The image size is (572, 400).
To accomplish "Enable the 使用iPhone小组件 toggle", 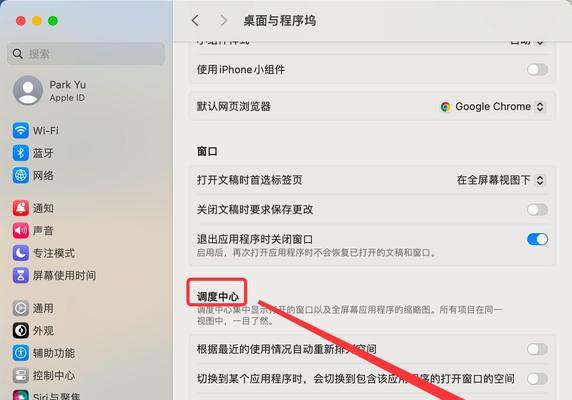I will 537,69.
